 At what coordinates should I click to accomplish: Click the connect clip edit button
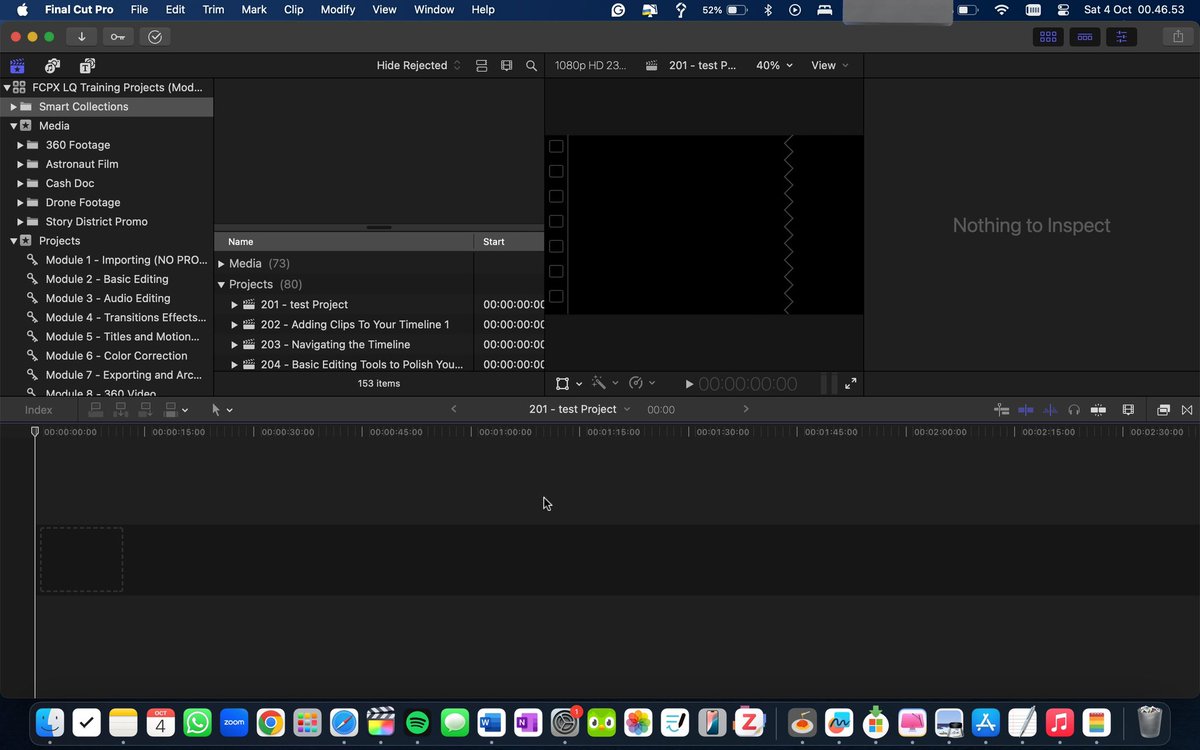pyautogui.click(x=96, y=409)
